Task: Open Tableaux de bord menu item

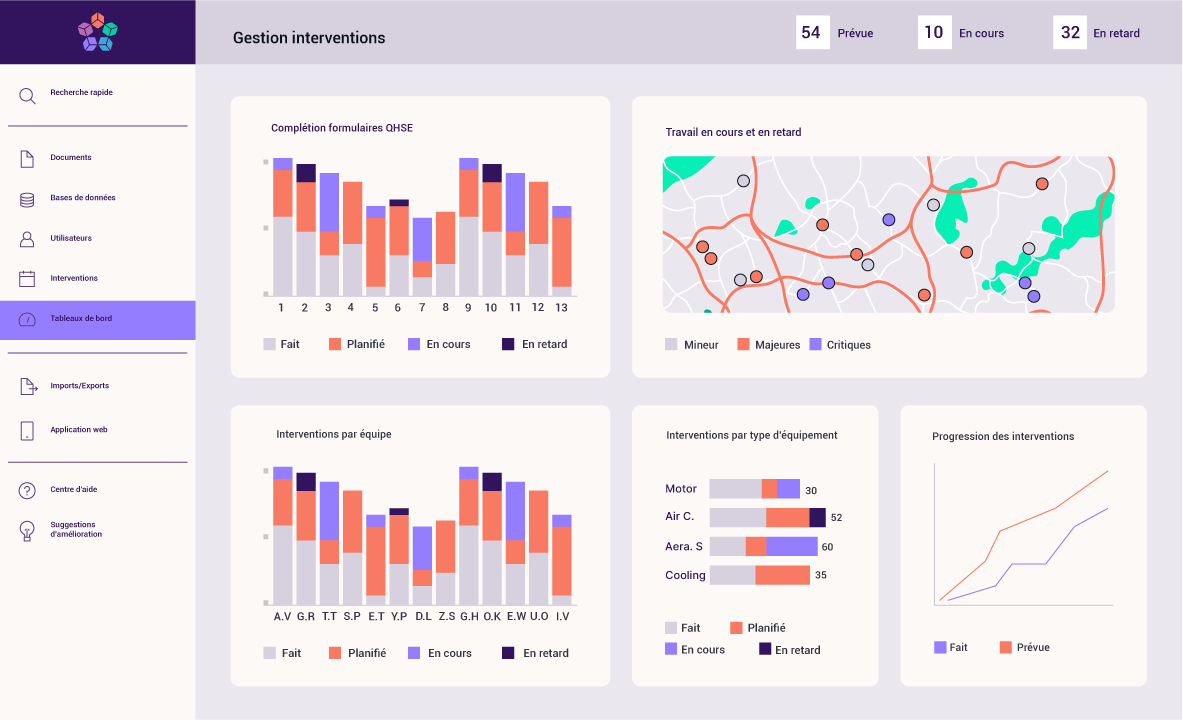Action: 97,319
